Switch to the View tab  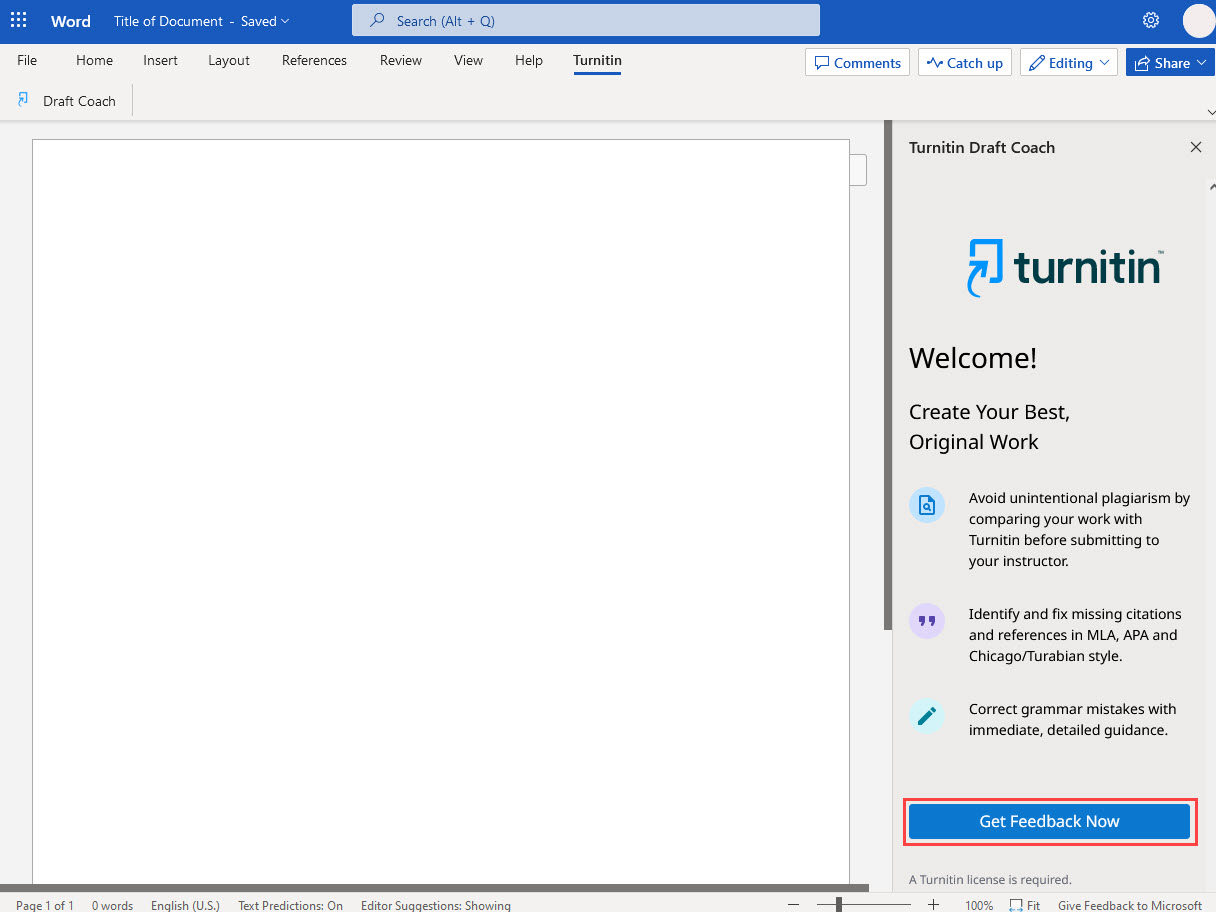click(x=468, y=60)
